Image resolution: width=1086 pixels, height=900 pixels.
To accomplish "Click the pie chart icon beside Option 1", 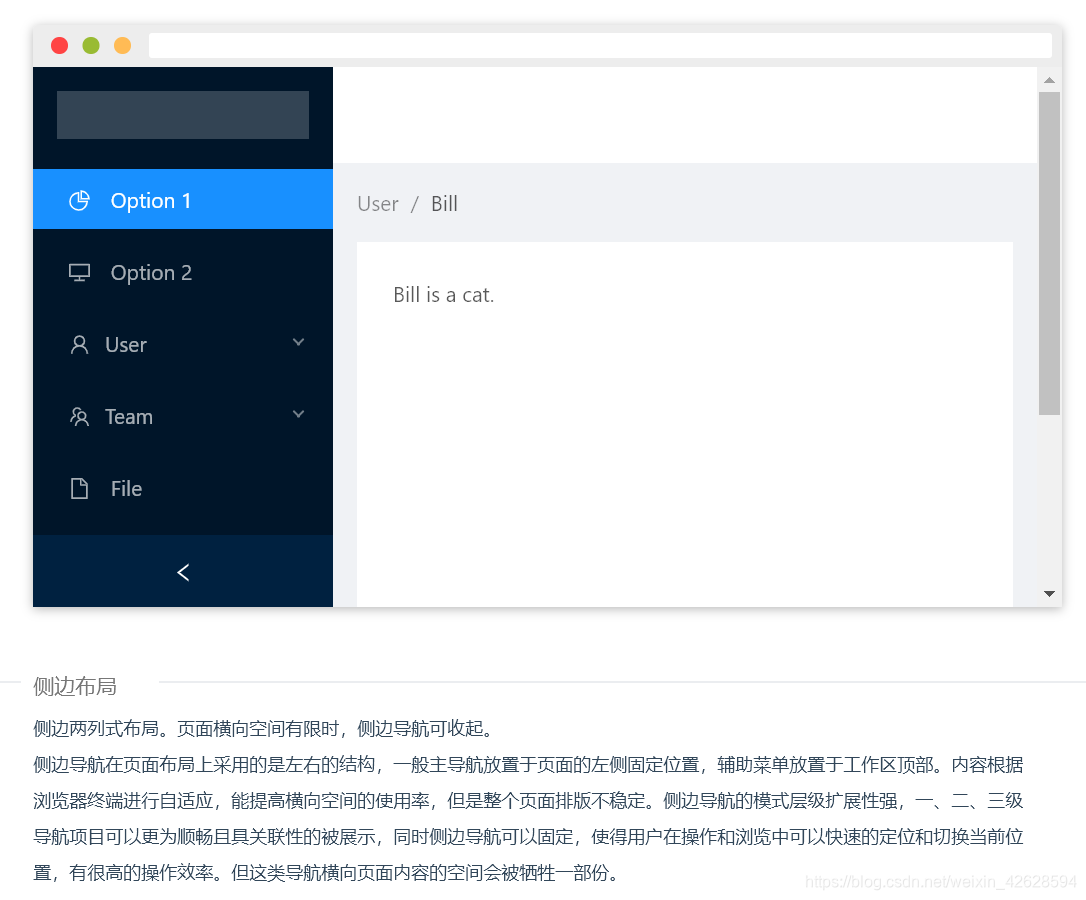I will click(79, 200).
